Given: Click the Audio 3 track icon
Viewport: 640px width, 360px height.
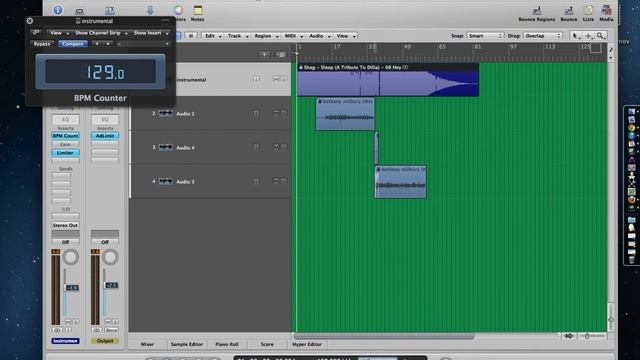Looking at the screenshot, I should (x=165, y=181).
